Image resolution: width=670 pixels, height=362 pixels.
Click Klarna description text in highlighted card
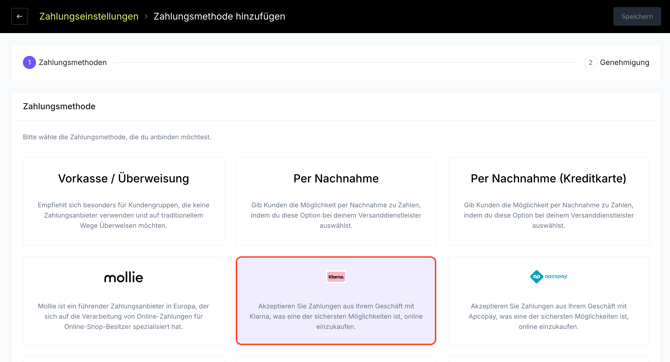point(336,316)
